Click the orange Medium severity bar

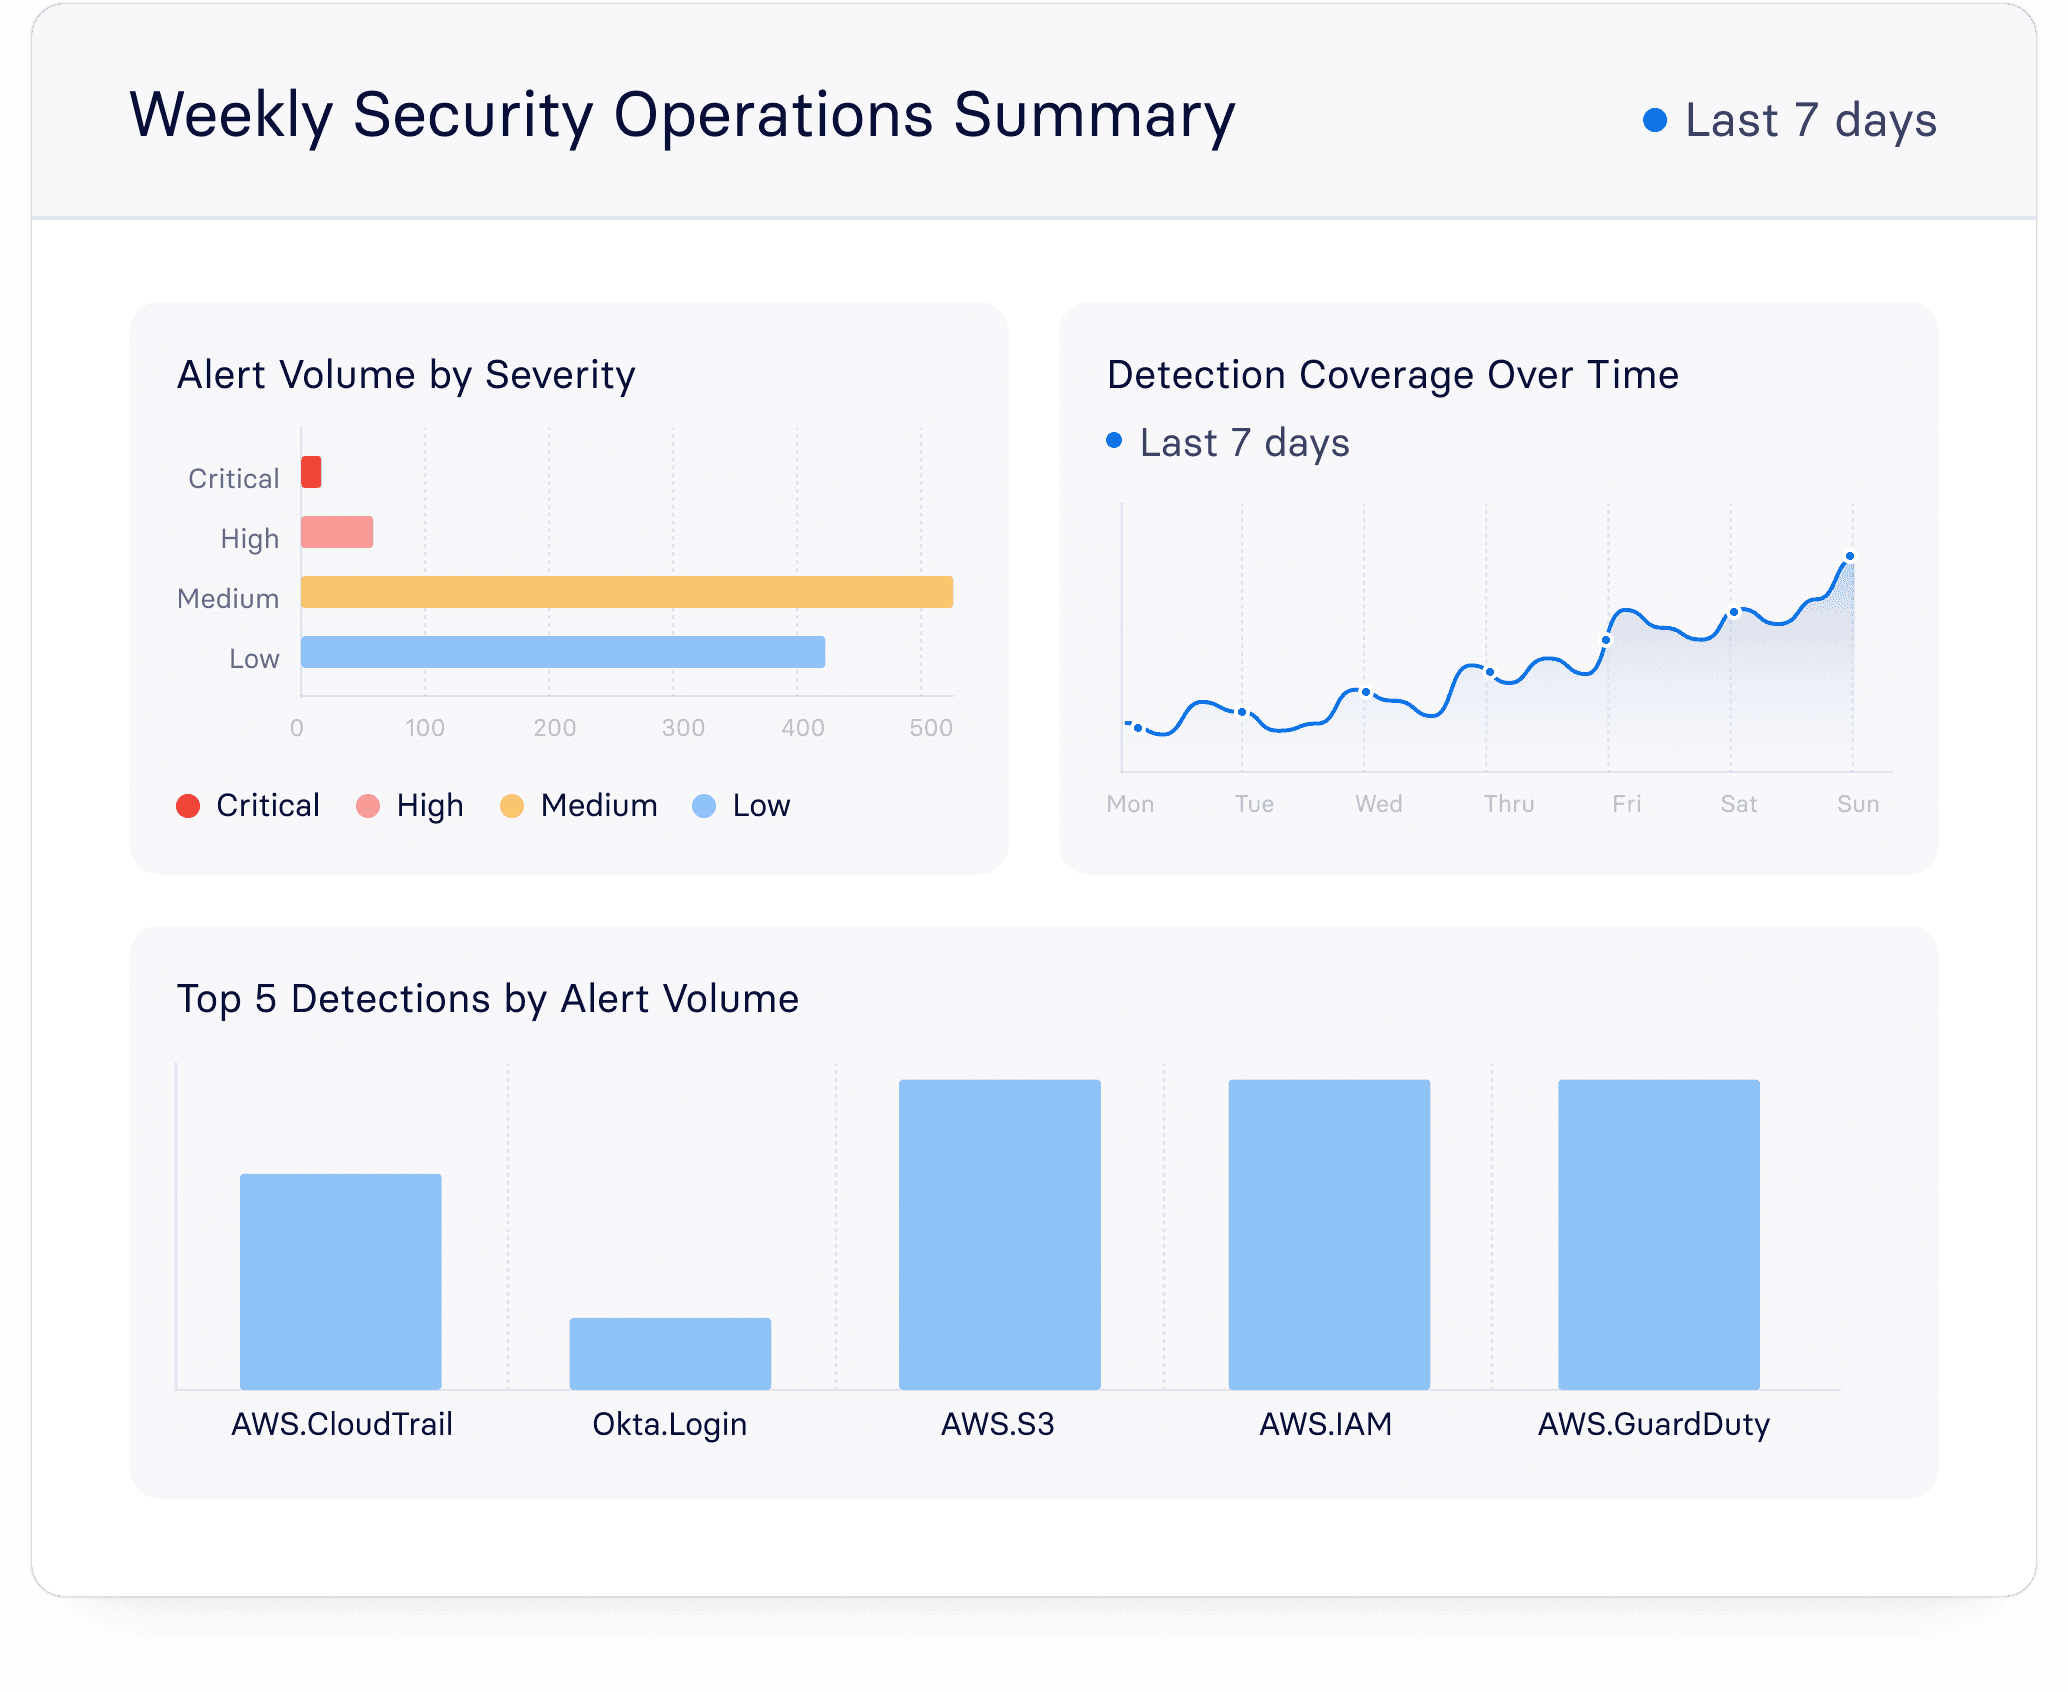[x=627, y=592]
